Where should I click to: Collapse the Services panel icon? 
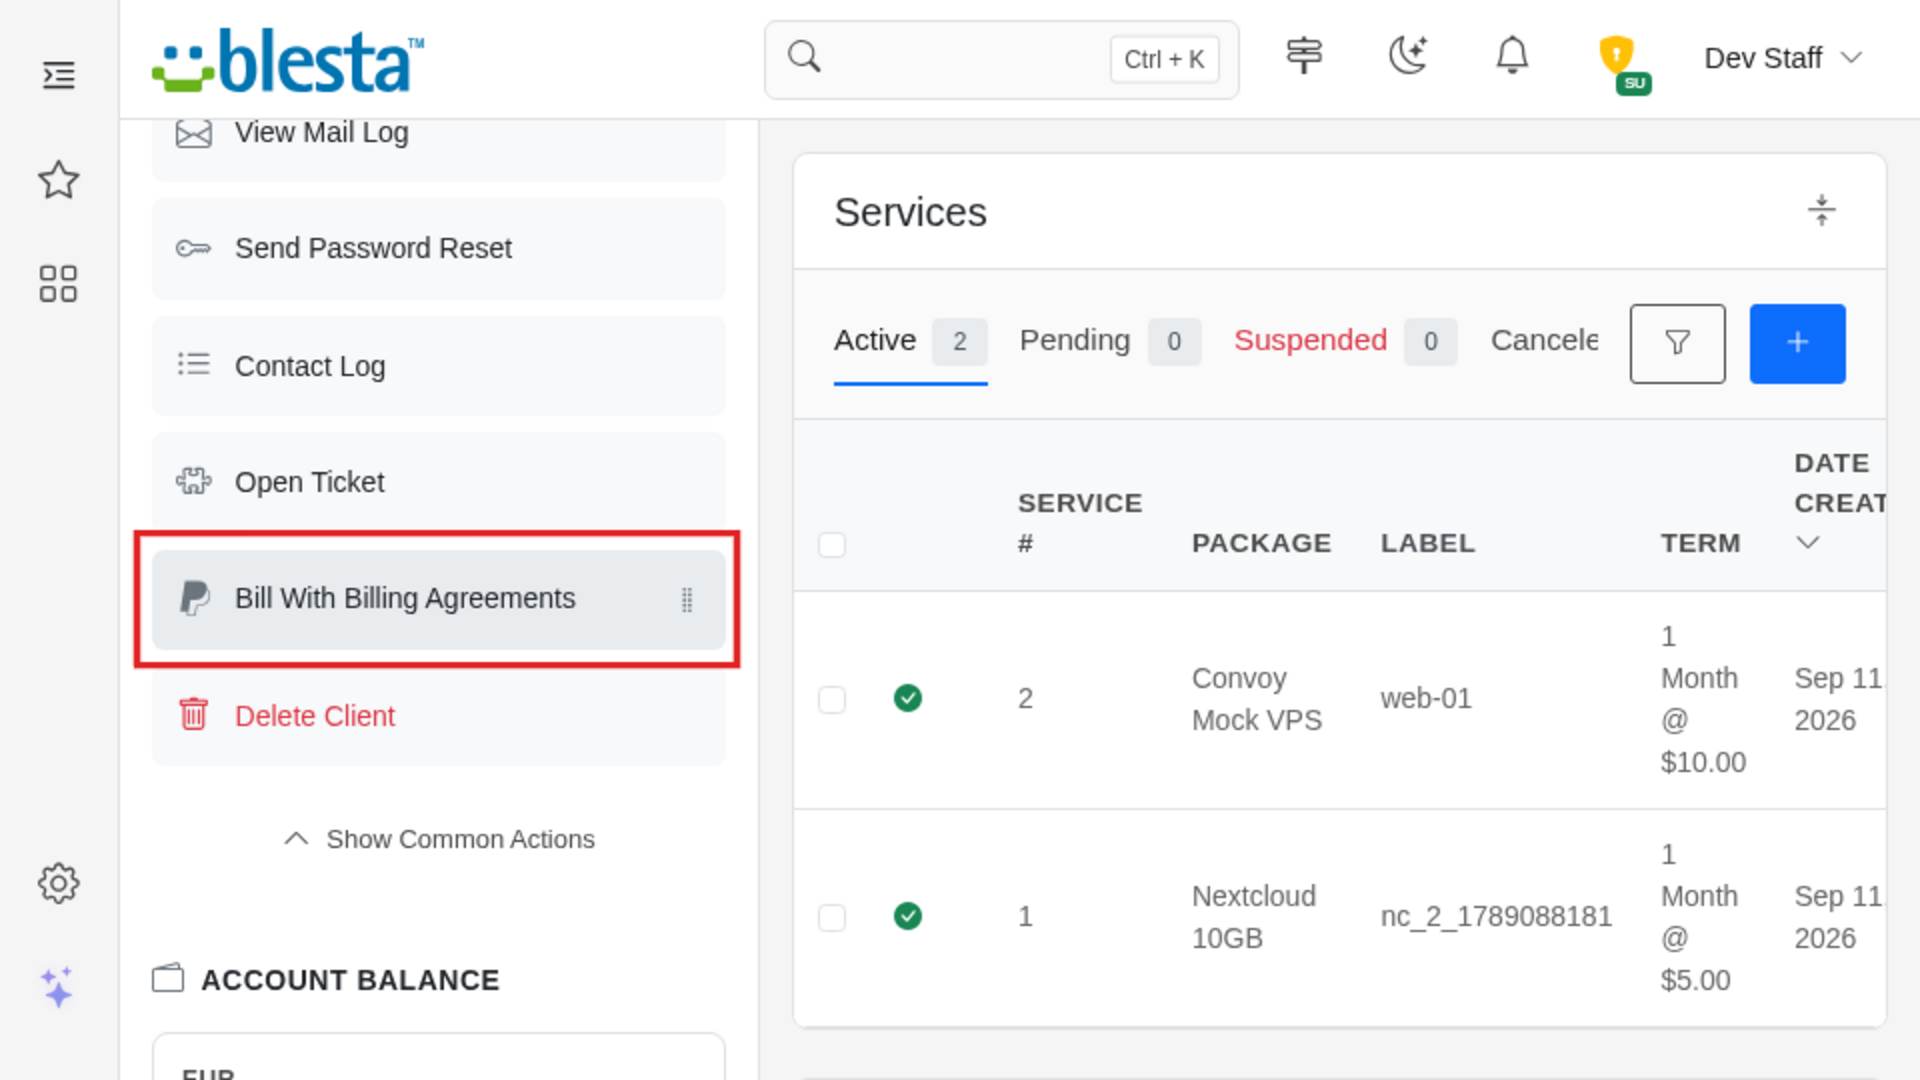pyautogui.click(x=1822, y=210)
